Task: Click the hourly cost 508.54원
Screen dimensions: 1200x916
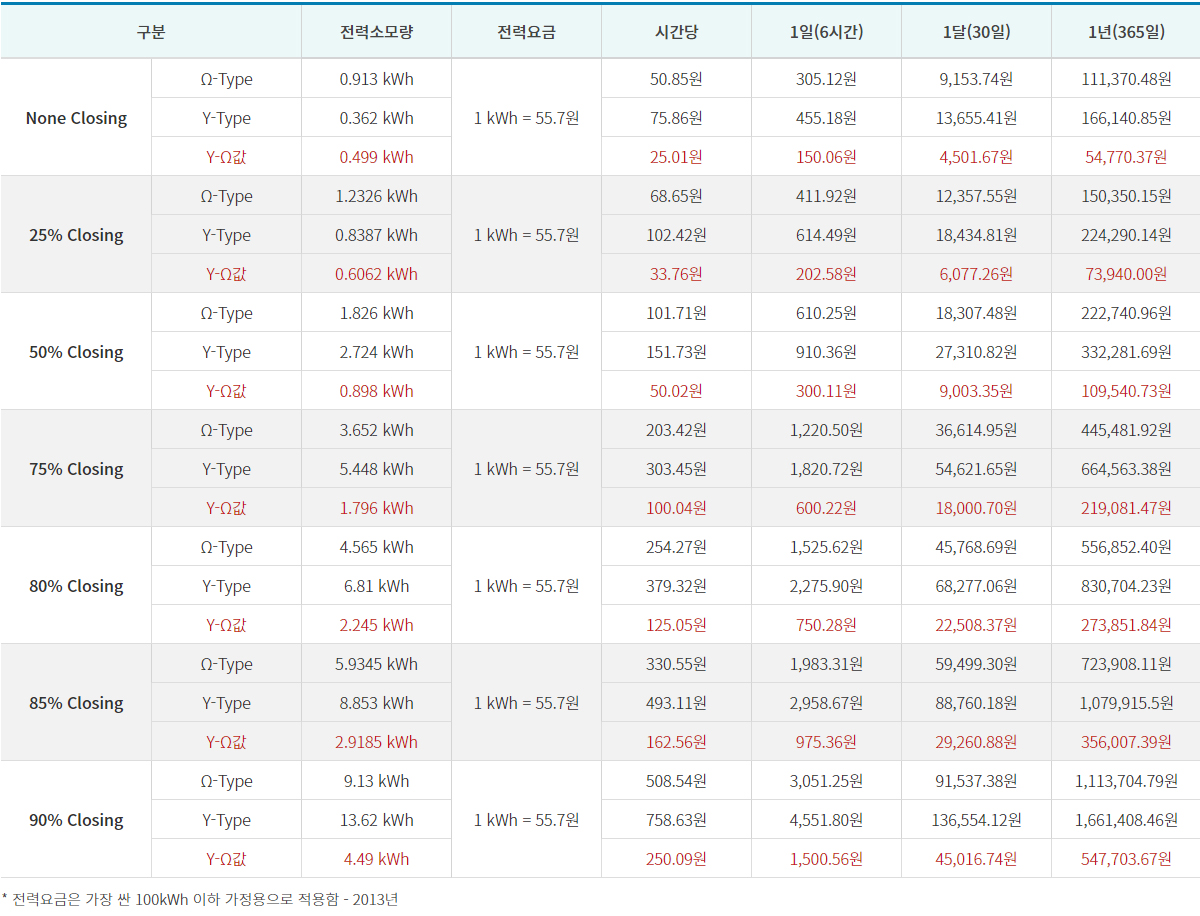Action: [x=676, y=781]
